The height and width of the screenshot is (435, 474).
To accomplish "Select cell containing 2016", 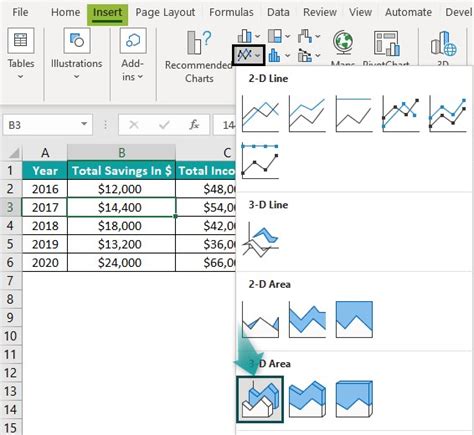I will click(x=45, y=189).
